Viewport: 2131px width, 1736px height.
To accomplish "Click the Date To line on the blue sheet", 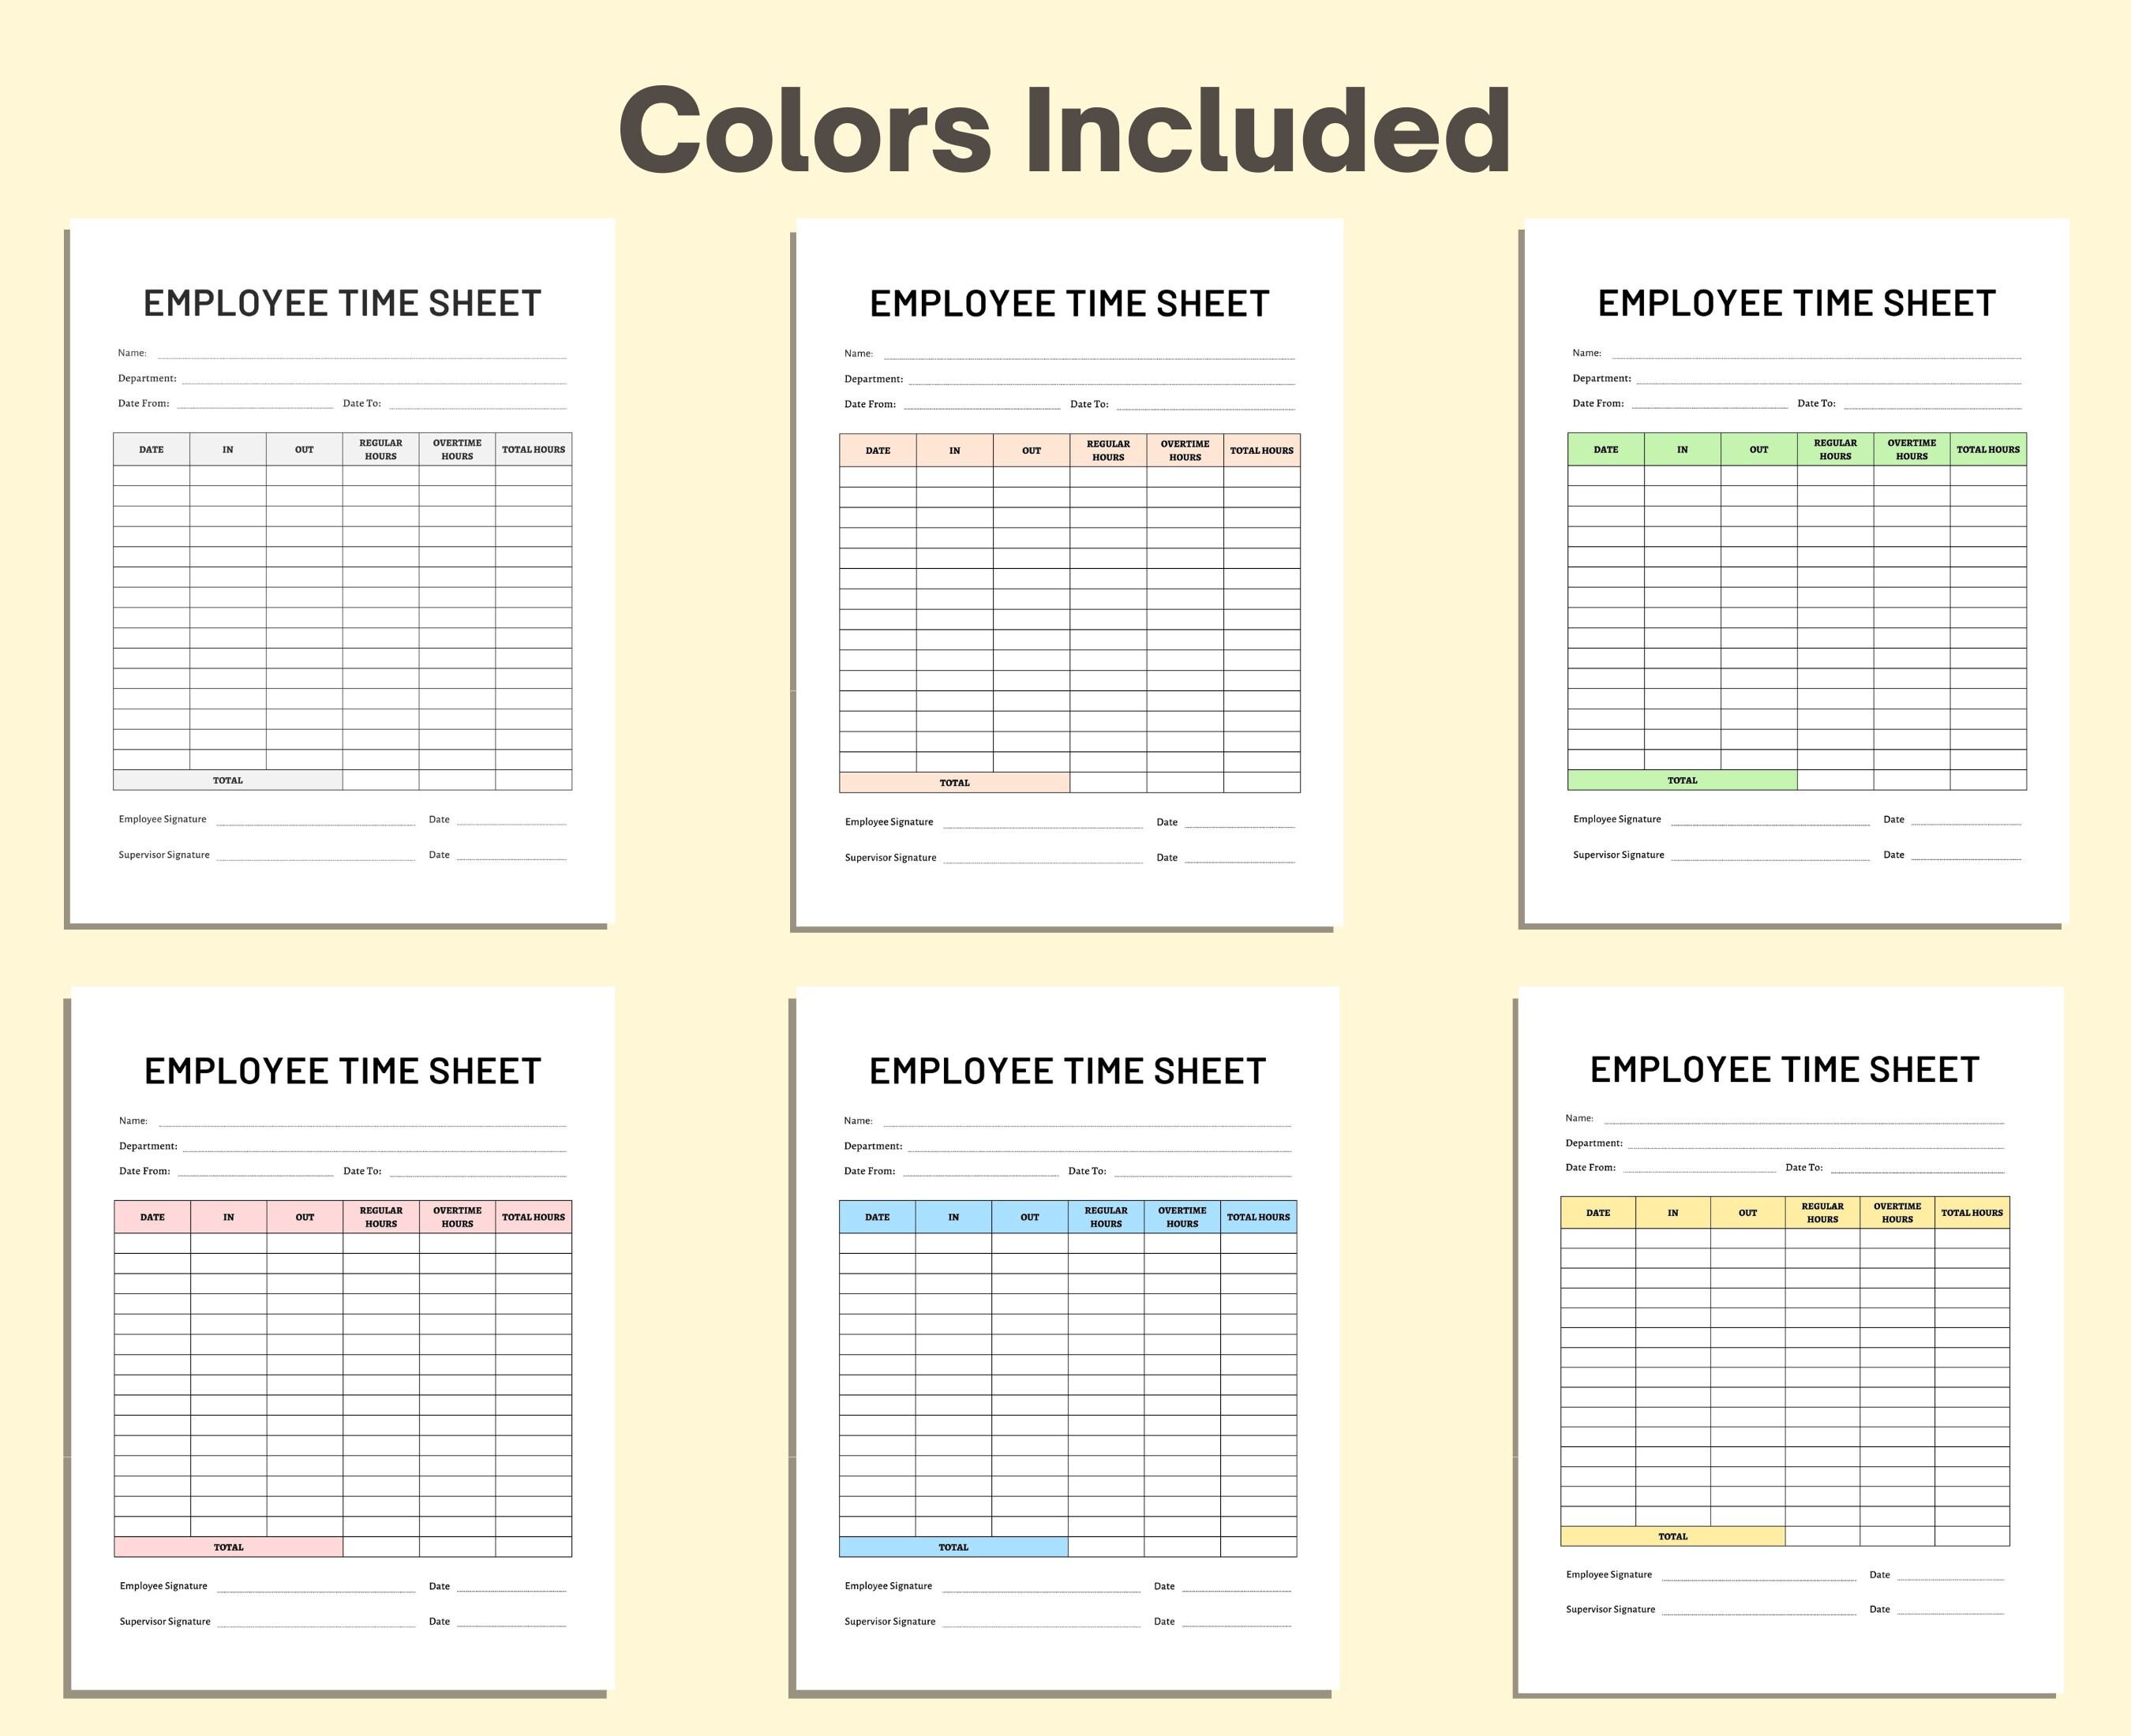I will tap(1203, 1173).
